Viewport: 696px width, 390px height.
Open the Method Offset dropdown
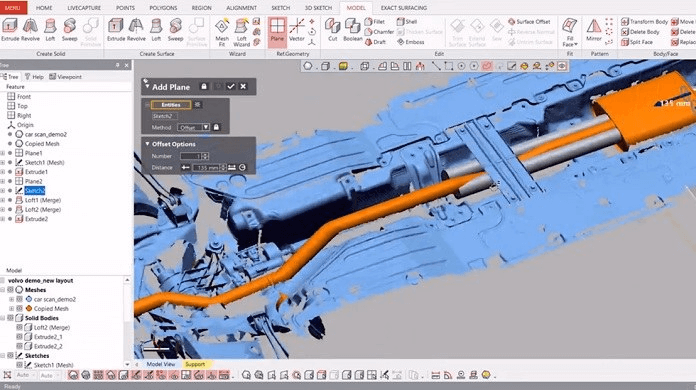point(194,127)
